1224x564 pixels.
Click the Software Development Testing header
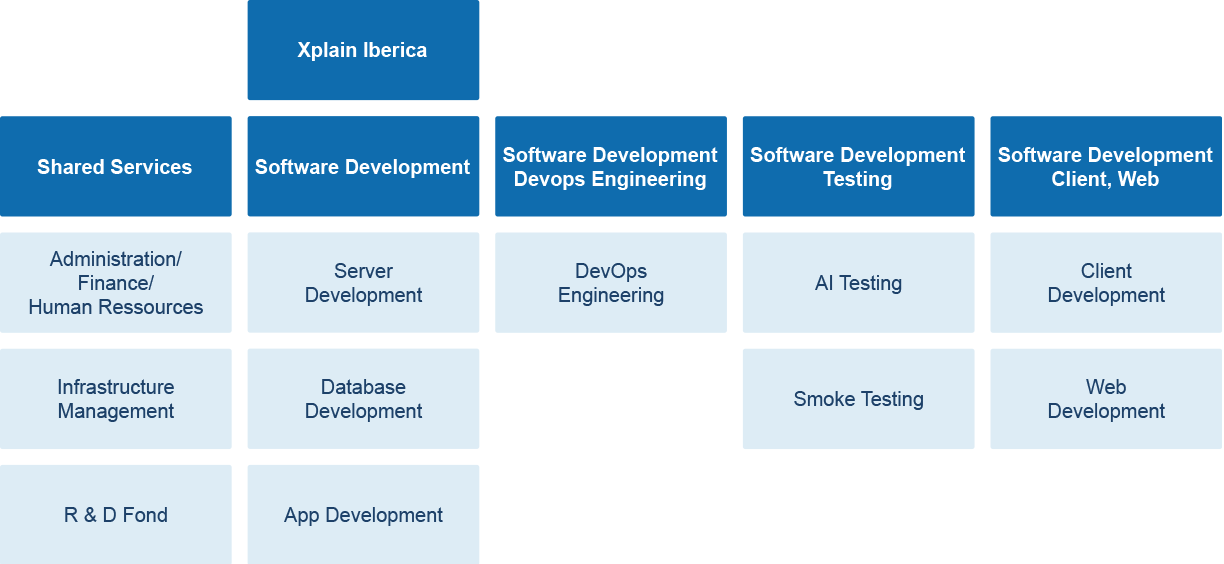[858, 166]
